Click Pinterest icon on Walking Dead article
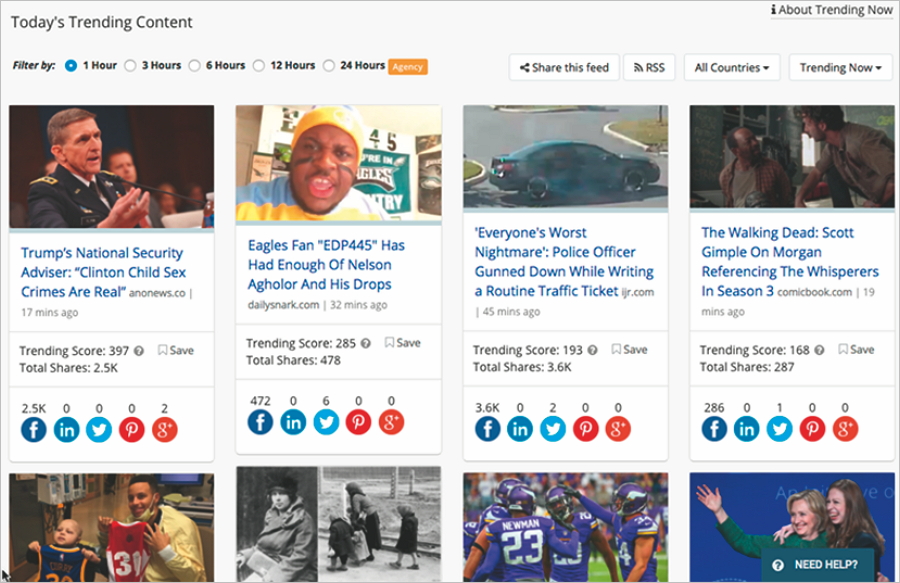The height and width of the screenshot is (583, 900). (x=812, y=429)
